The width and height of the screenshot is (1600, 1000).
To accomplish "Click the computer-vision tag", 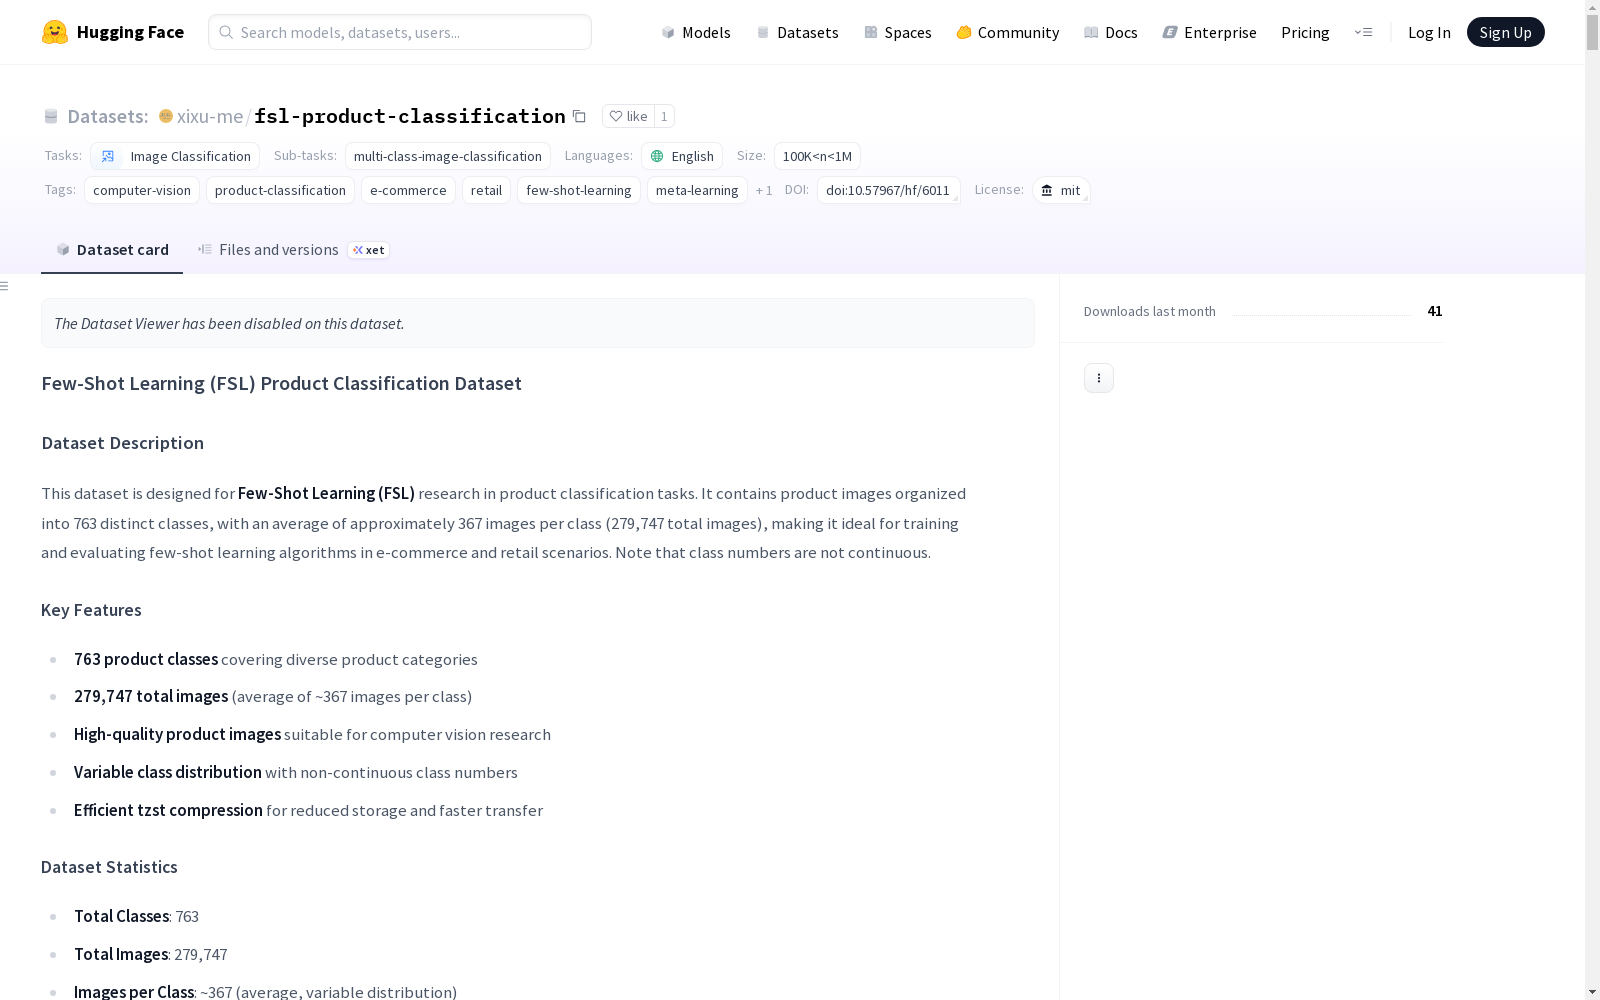I will click(x=142, y=190).
